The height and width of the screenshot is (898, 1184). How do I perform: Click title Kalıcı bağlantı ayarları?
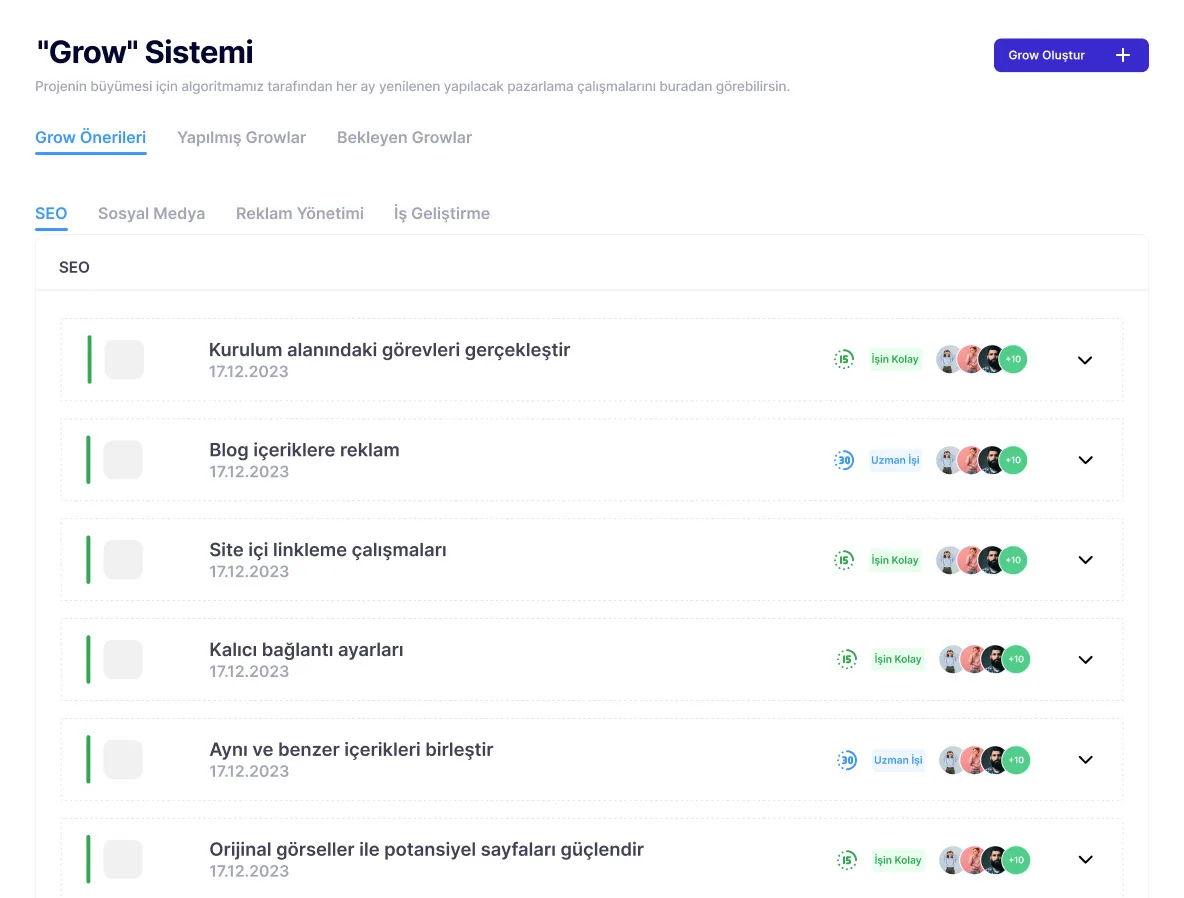click(306, 650)
